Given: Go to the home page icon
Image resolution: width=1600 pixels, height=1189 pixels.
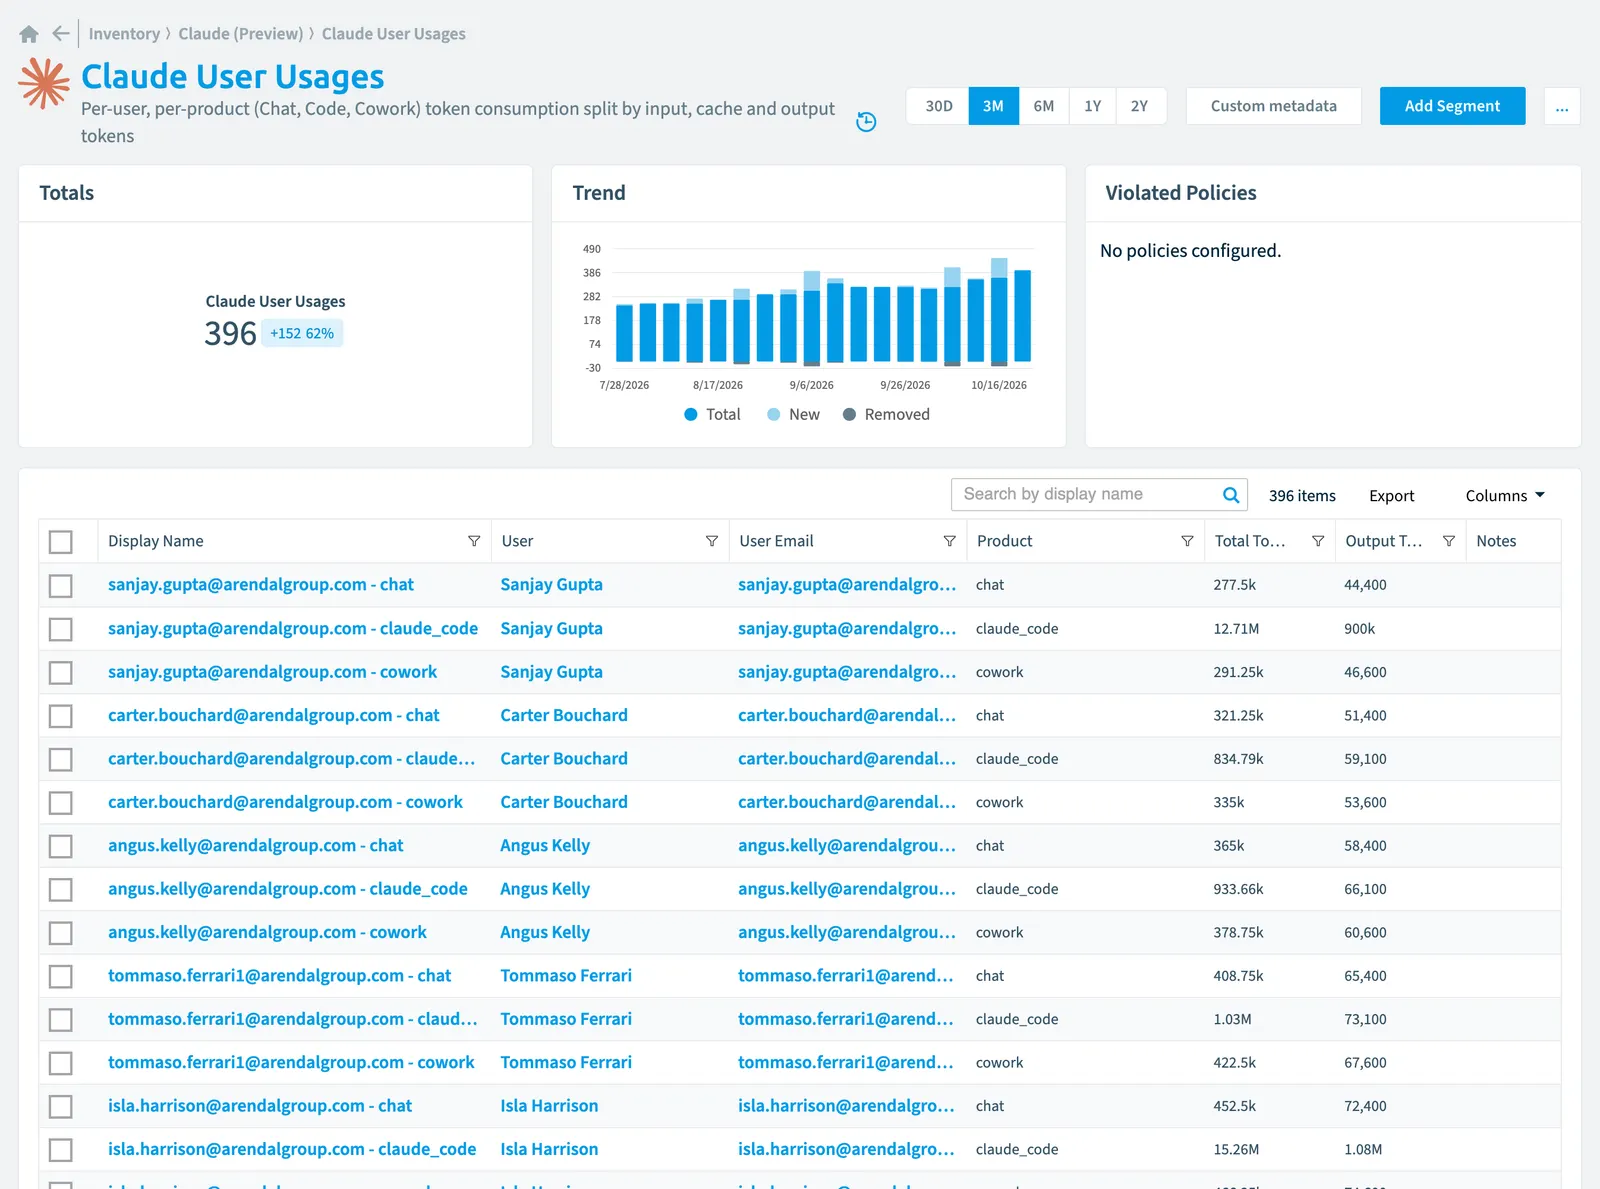Looking at the screenshot, I should coord(29,34).
